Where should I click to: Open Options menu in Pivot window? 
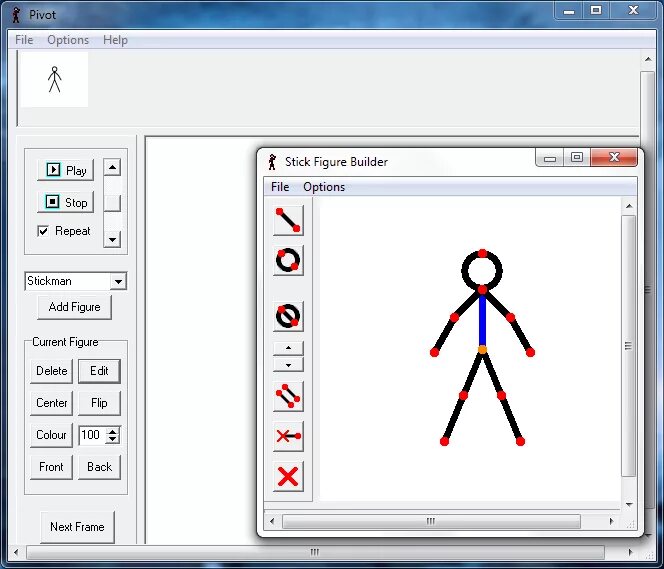point(68,40)
